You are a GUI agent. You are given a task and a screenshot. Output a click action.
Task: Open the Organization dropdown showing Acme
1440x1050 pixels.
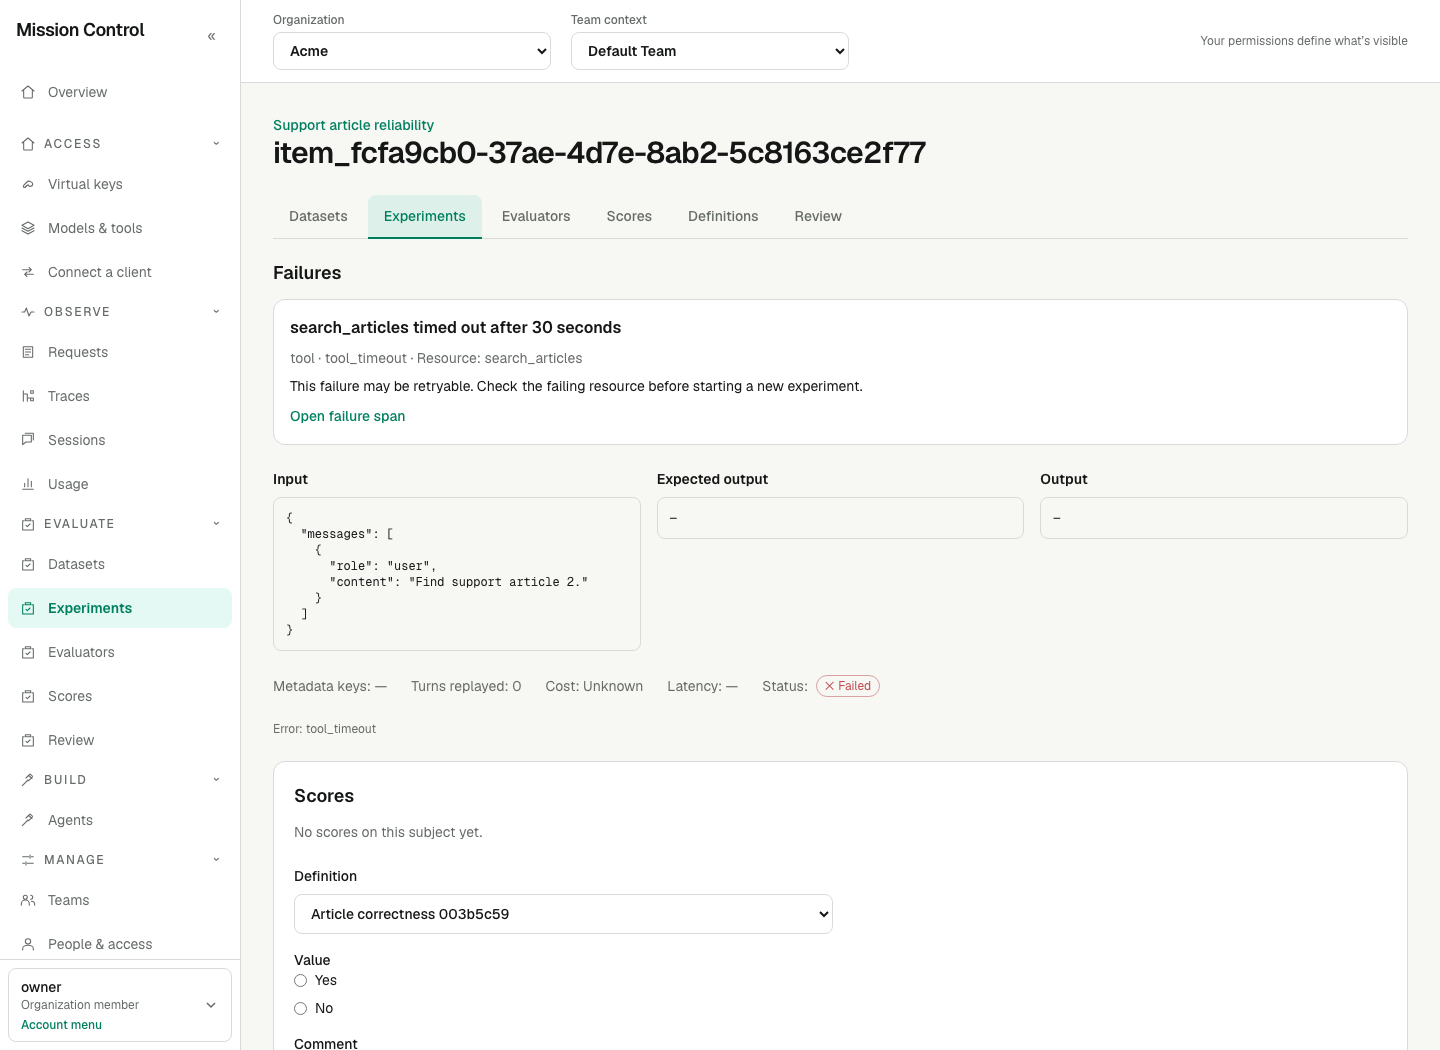pos(412,51)
